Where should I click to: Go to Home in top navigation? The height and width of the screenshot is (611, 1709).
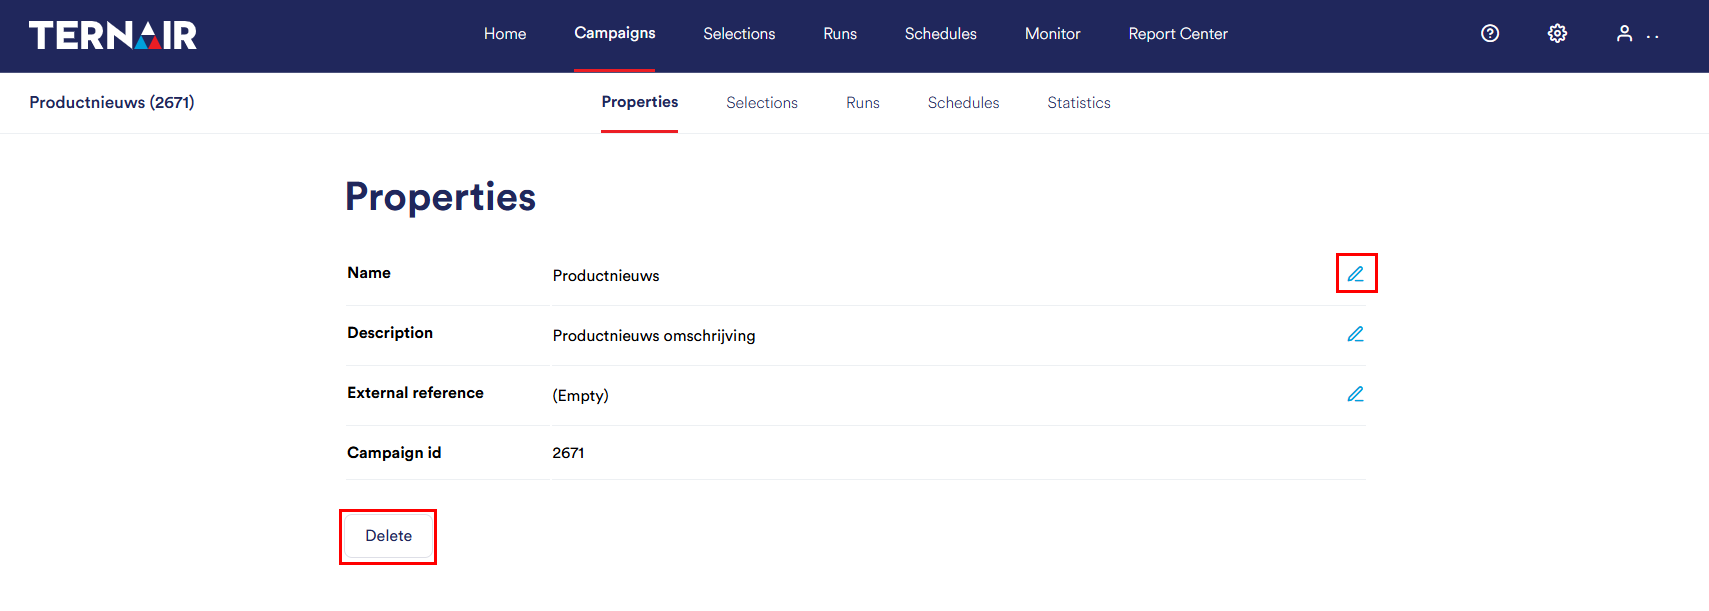(x=505, y=34)
